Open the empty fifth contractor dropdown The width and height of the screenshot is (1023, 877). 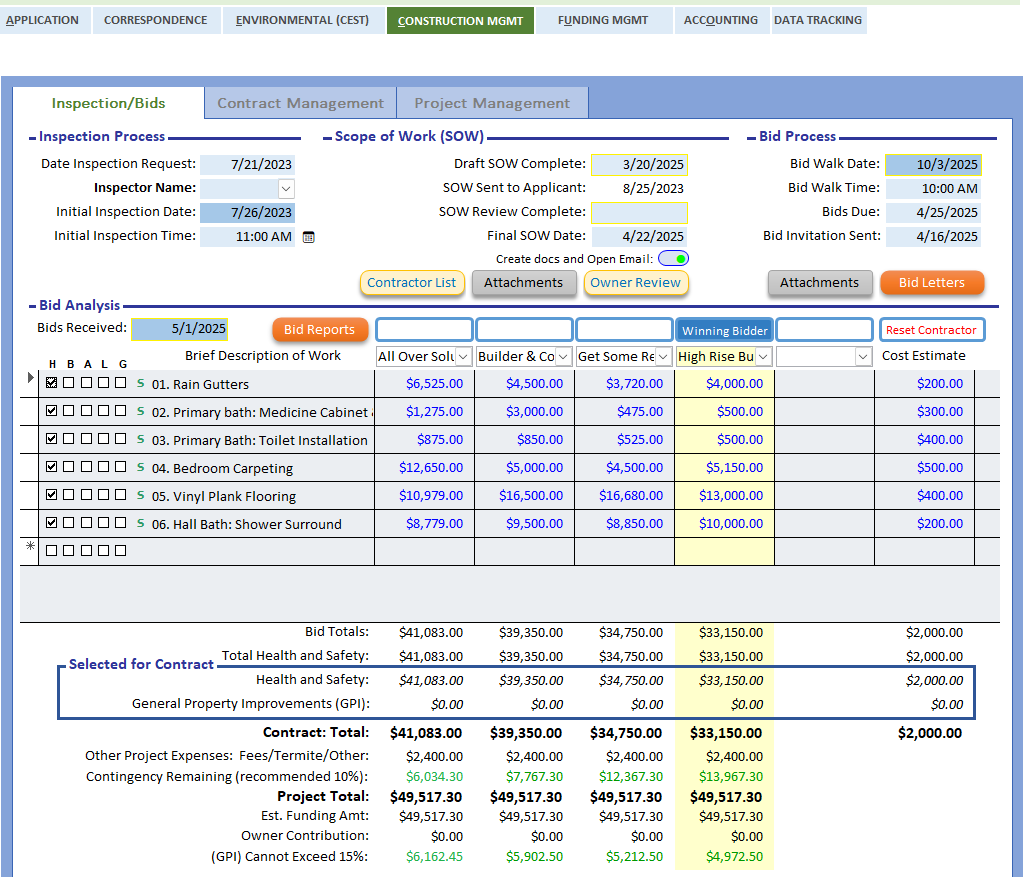click(863, 356)
